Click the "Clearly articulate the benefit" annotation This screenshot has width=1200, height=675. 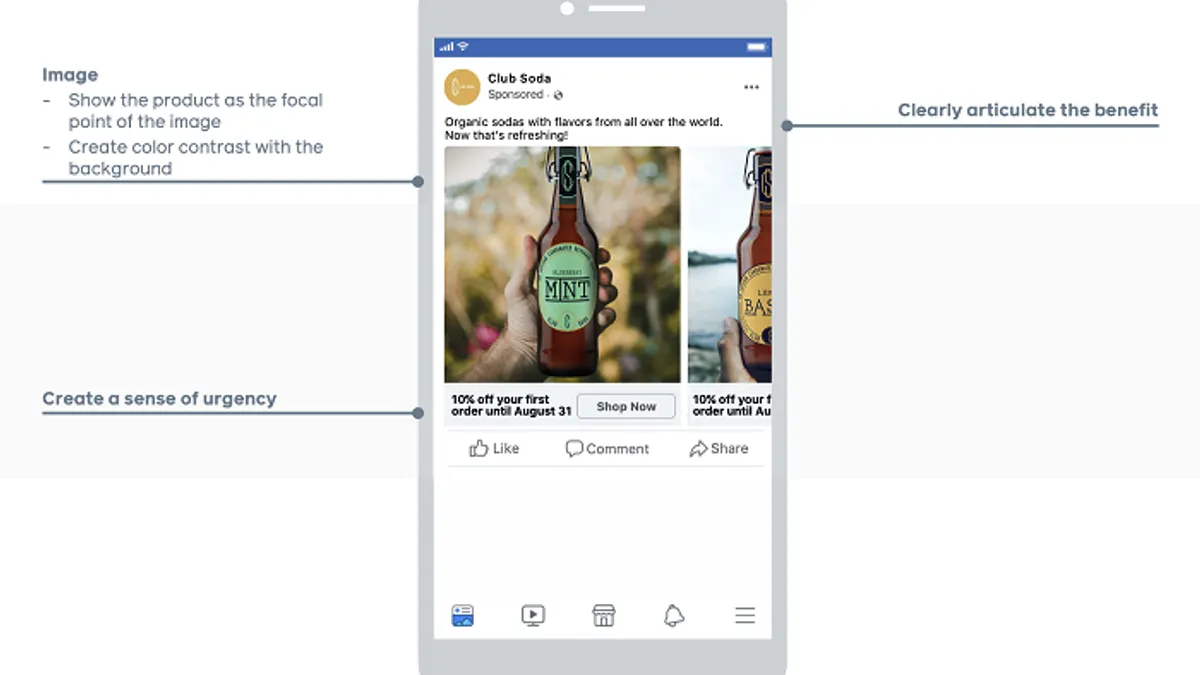pos(1027,110)
